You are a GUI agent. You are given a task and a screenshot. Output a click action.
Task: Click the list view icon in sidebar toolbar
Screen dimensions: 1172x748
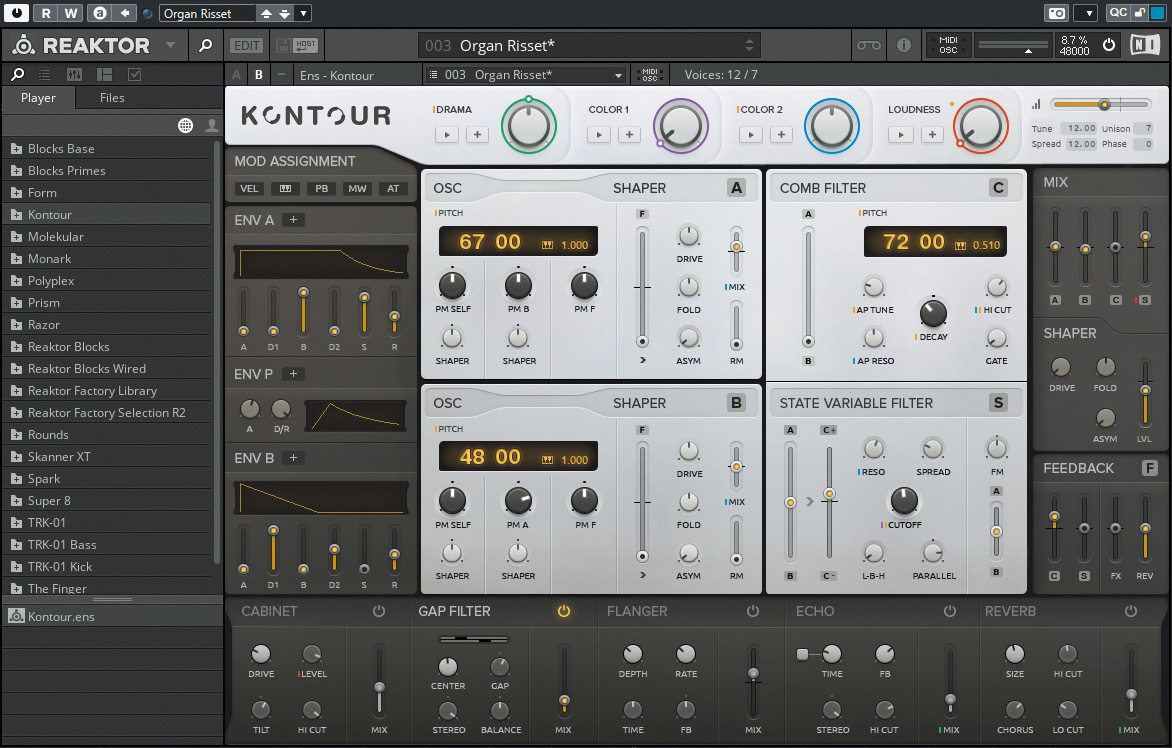coord(45,75)
